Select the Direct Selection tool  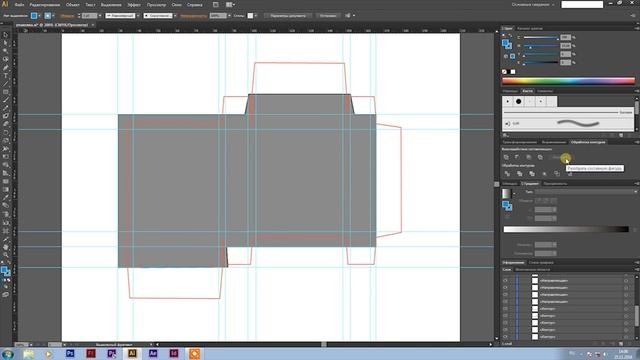[5, 43]
